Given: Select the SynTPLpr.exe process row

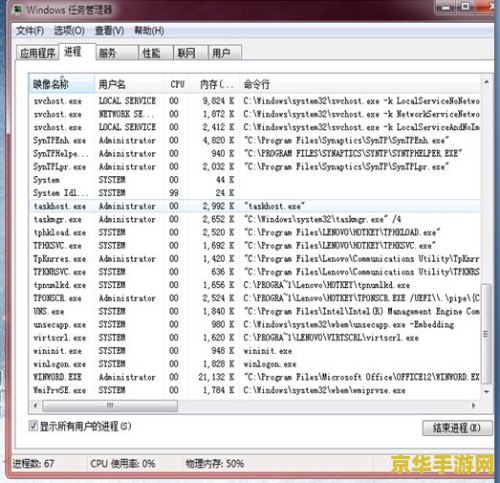Looking at the screenshot, I should click(x=255, y=167).
